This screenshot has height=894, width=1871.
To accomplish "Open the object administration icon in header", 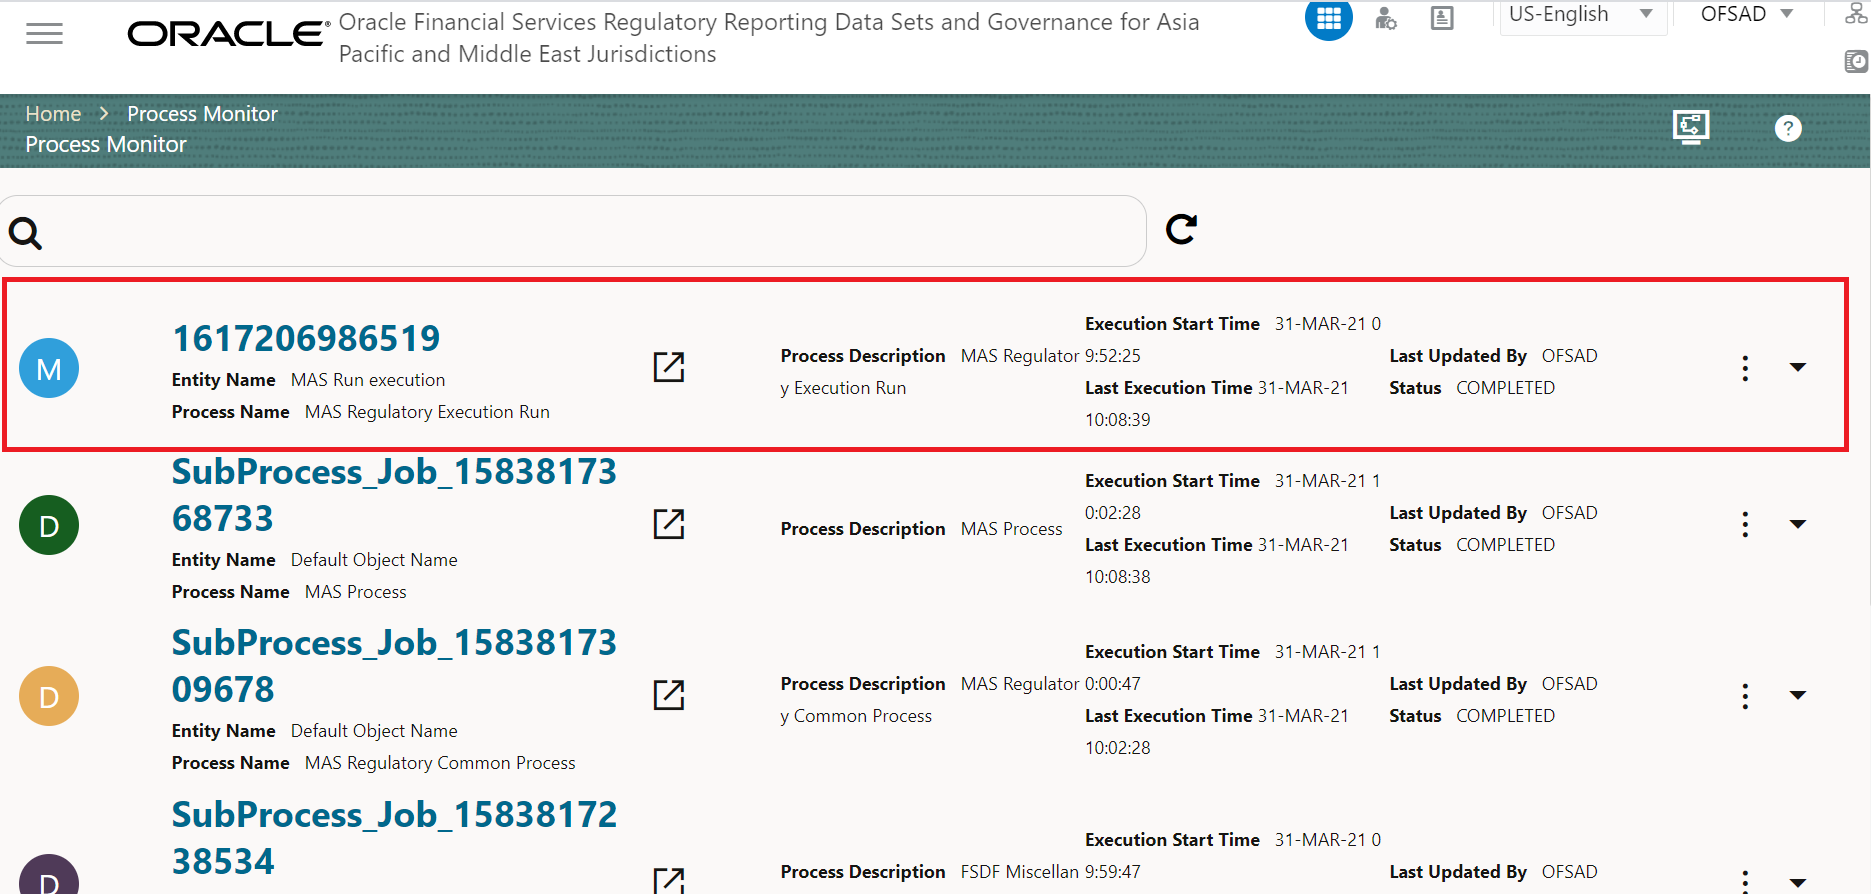I will tap(1442, 18).
